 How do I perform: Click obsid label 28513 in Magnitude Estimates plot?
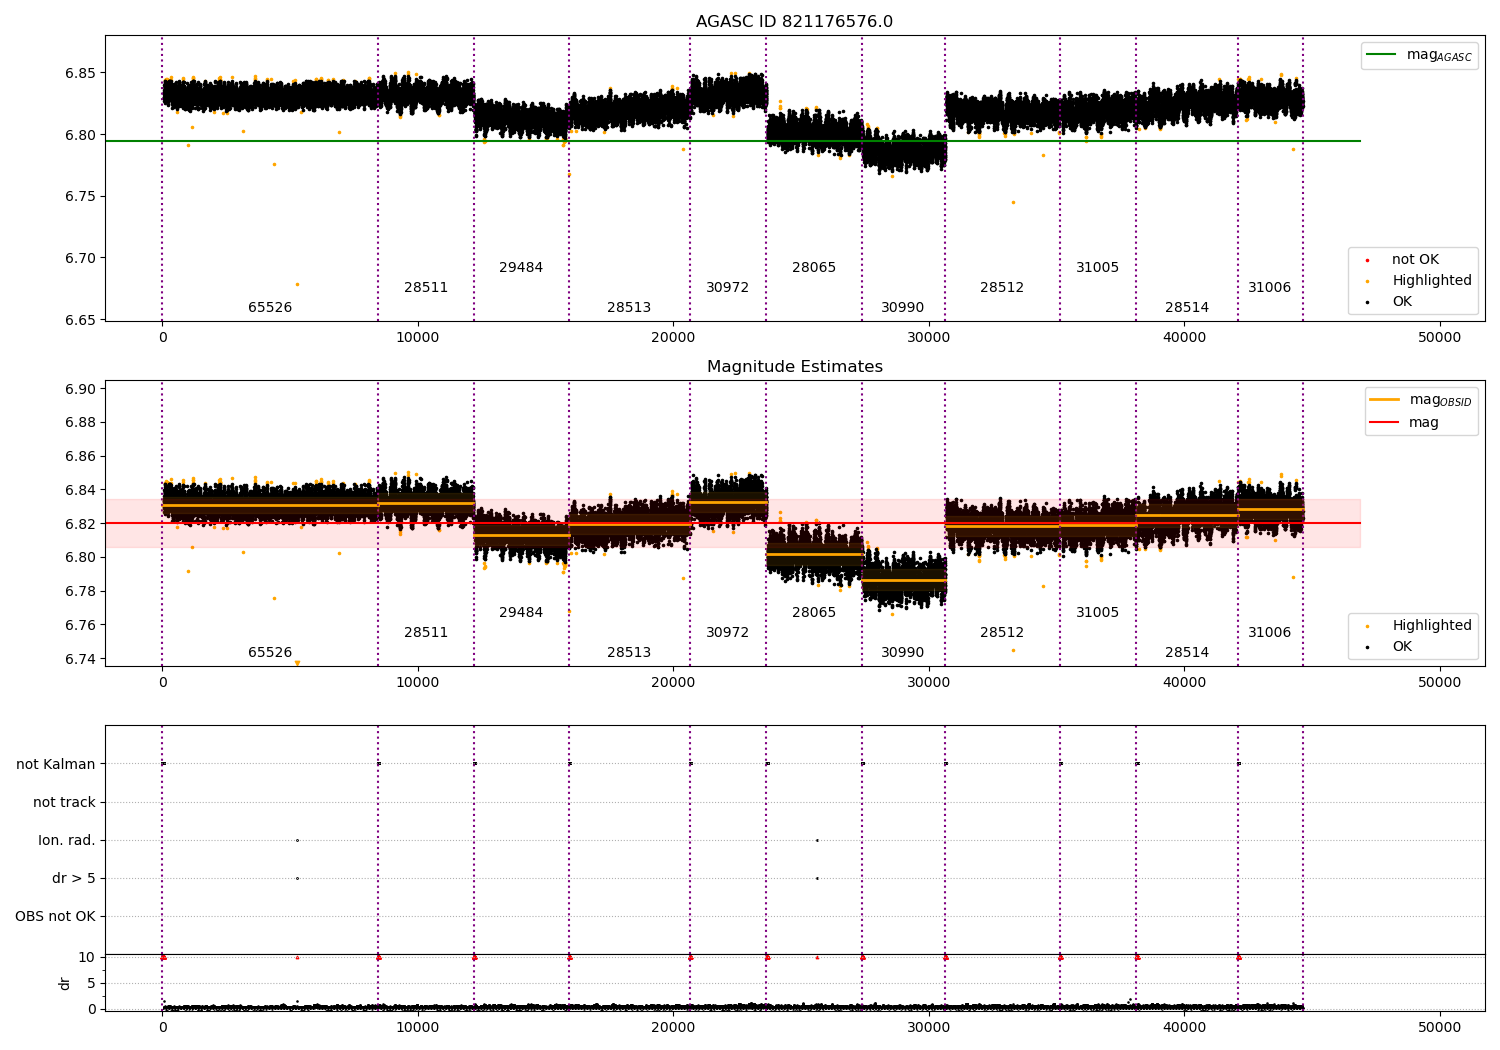point(629,653)
